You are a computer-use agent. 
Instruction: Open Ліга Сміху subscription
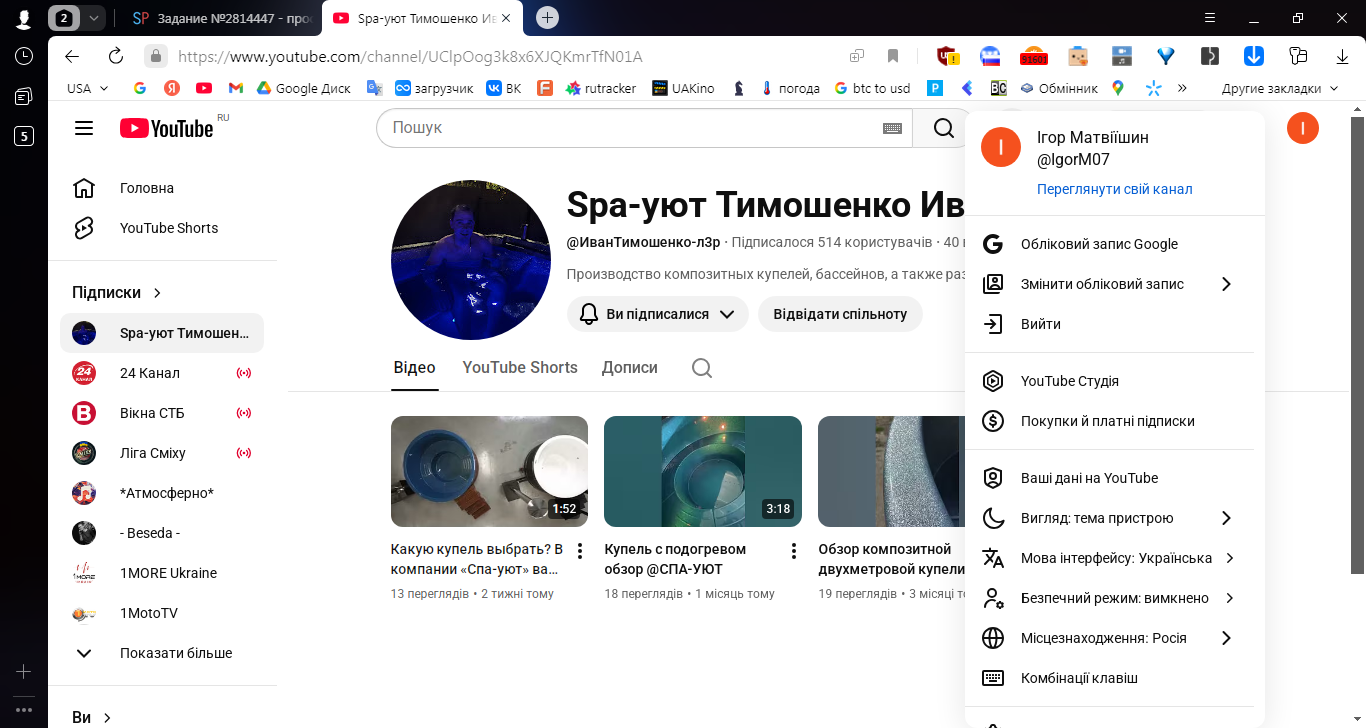[x=162, y=453]
